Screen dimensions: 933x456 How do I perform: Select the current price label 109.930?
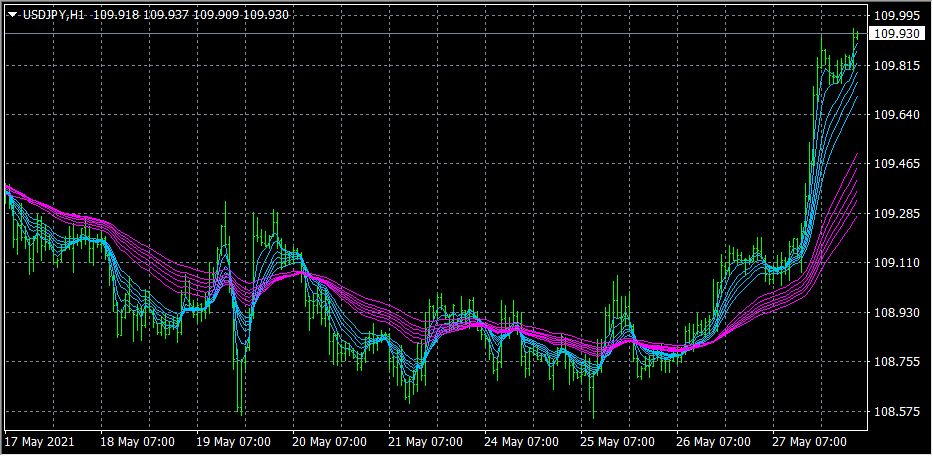point(898,34)
